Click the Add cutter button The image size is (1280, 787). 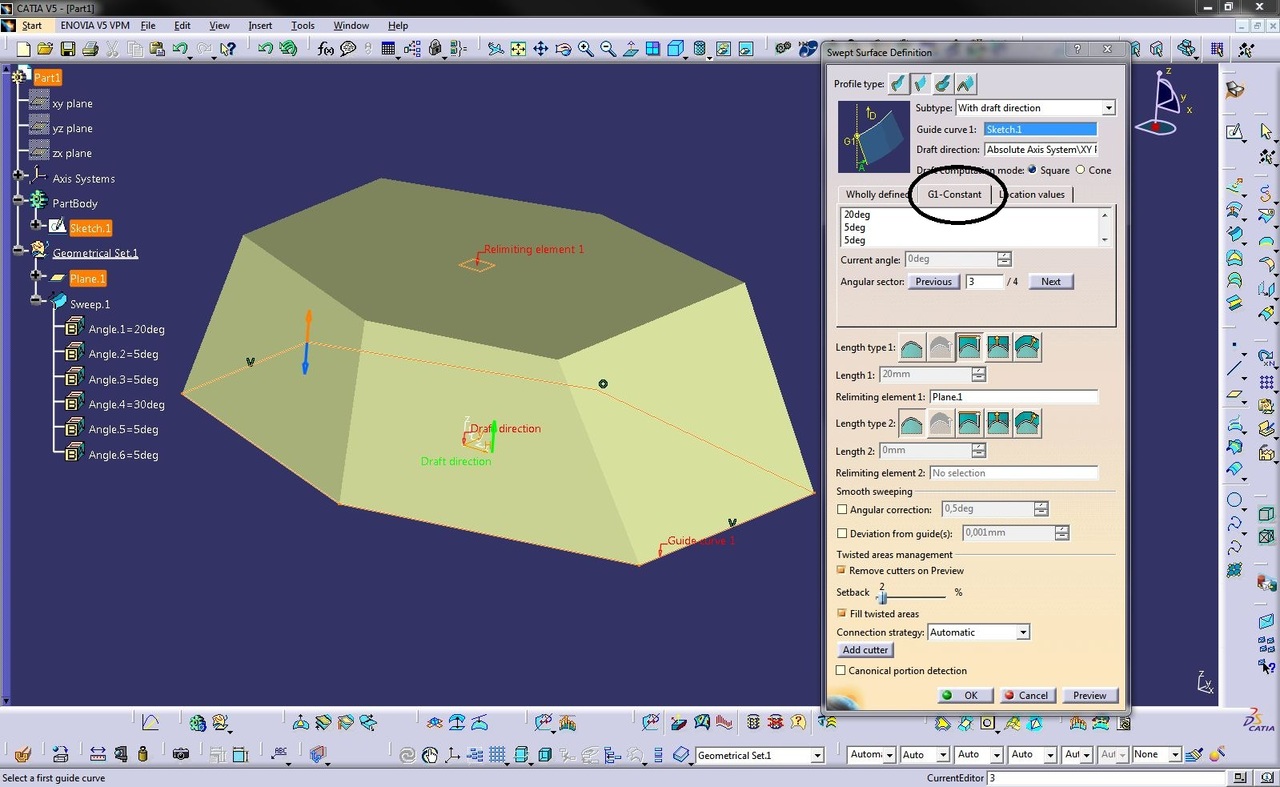click(x=865, y=650)
